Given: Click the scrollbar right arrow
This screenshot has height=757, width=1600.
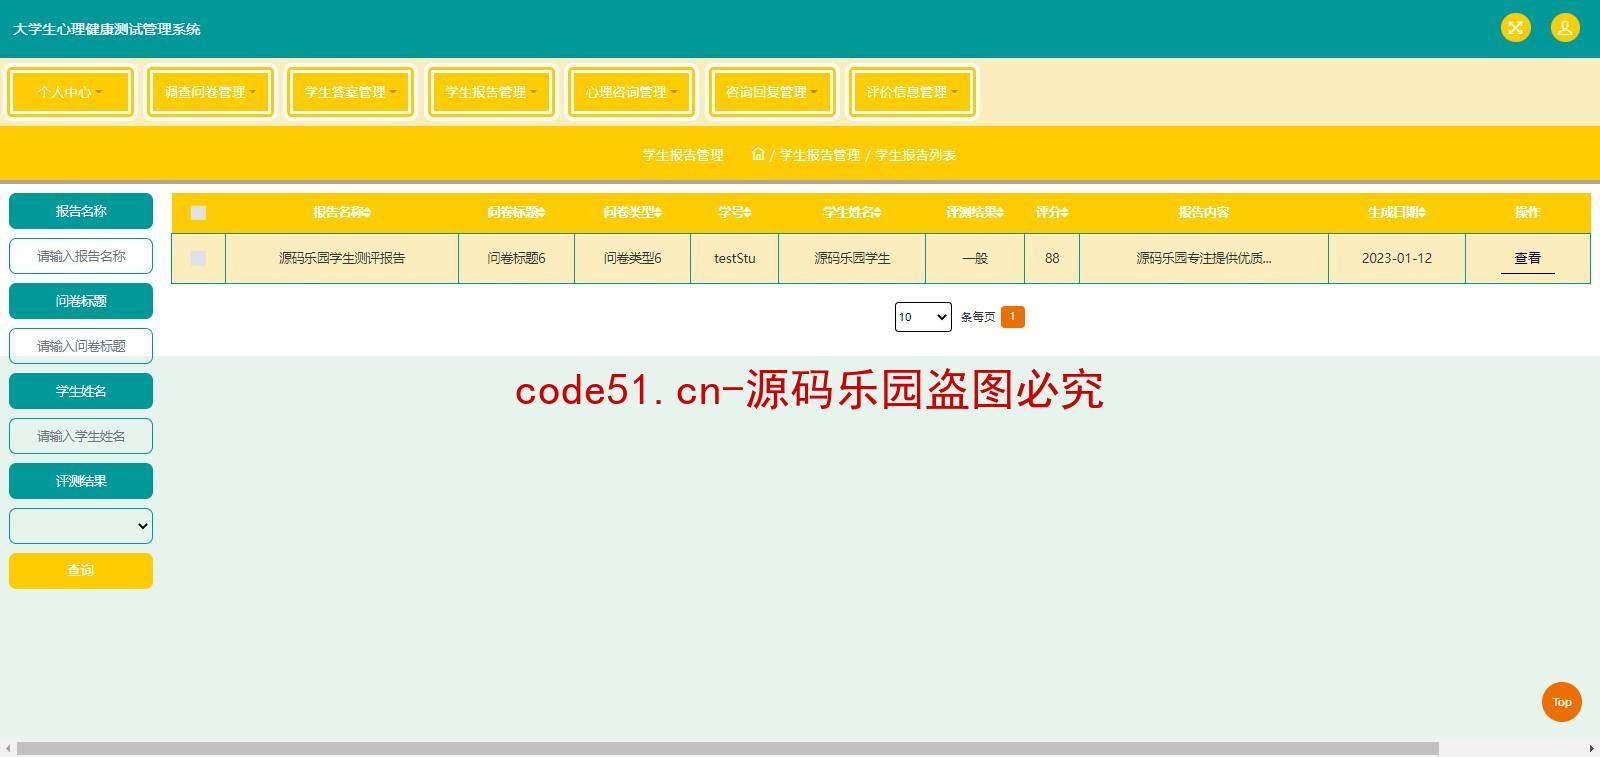Looking at the screenshot, I should point(1592,749).
